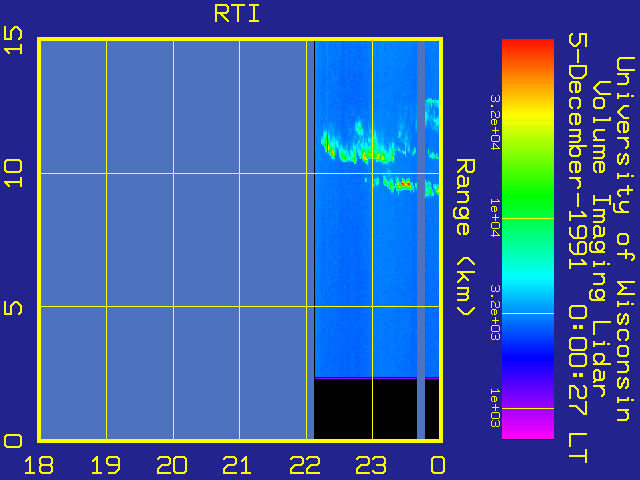
Task: Click the upper 3.2e+04 colorbar label
Action: tap(495, 122)
